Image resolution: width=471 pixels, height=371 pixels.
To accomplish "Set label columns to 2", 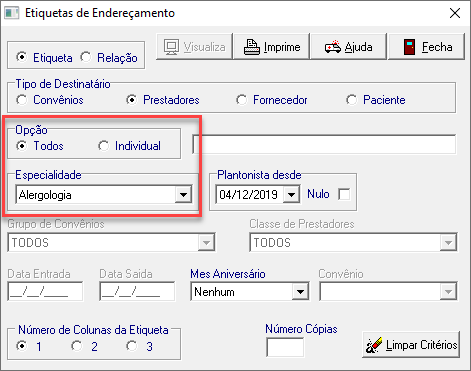I will [77, 346].
